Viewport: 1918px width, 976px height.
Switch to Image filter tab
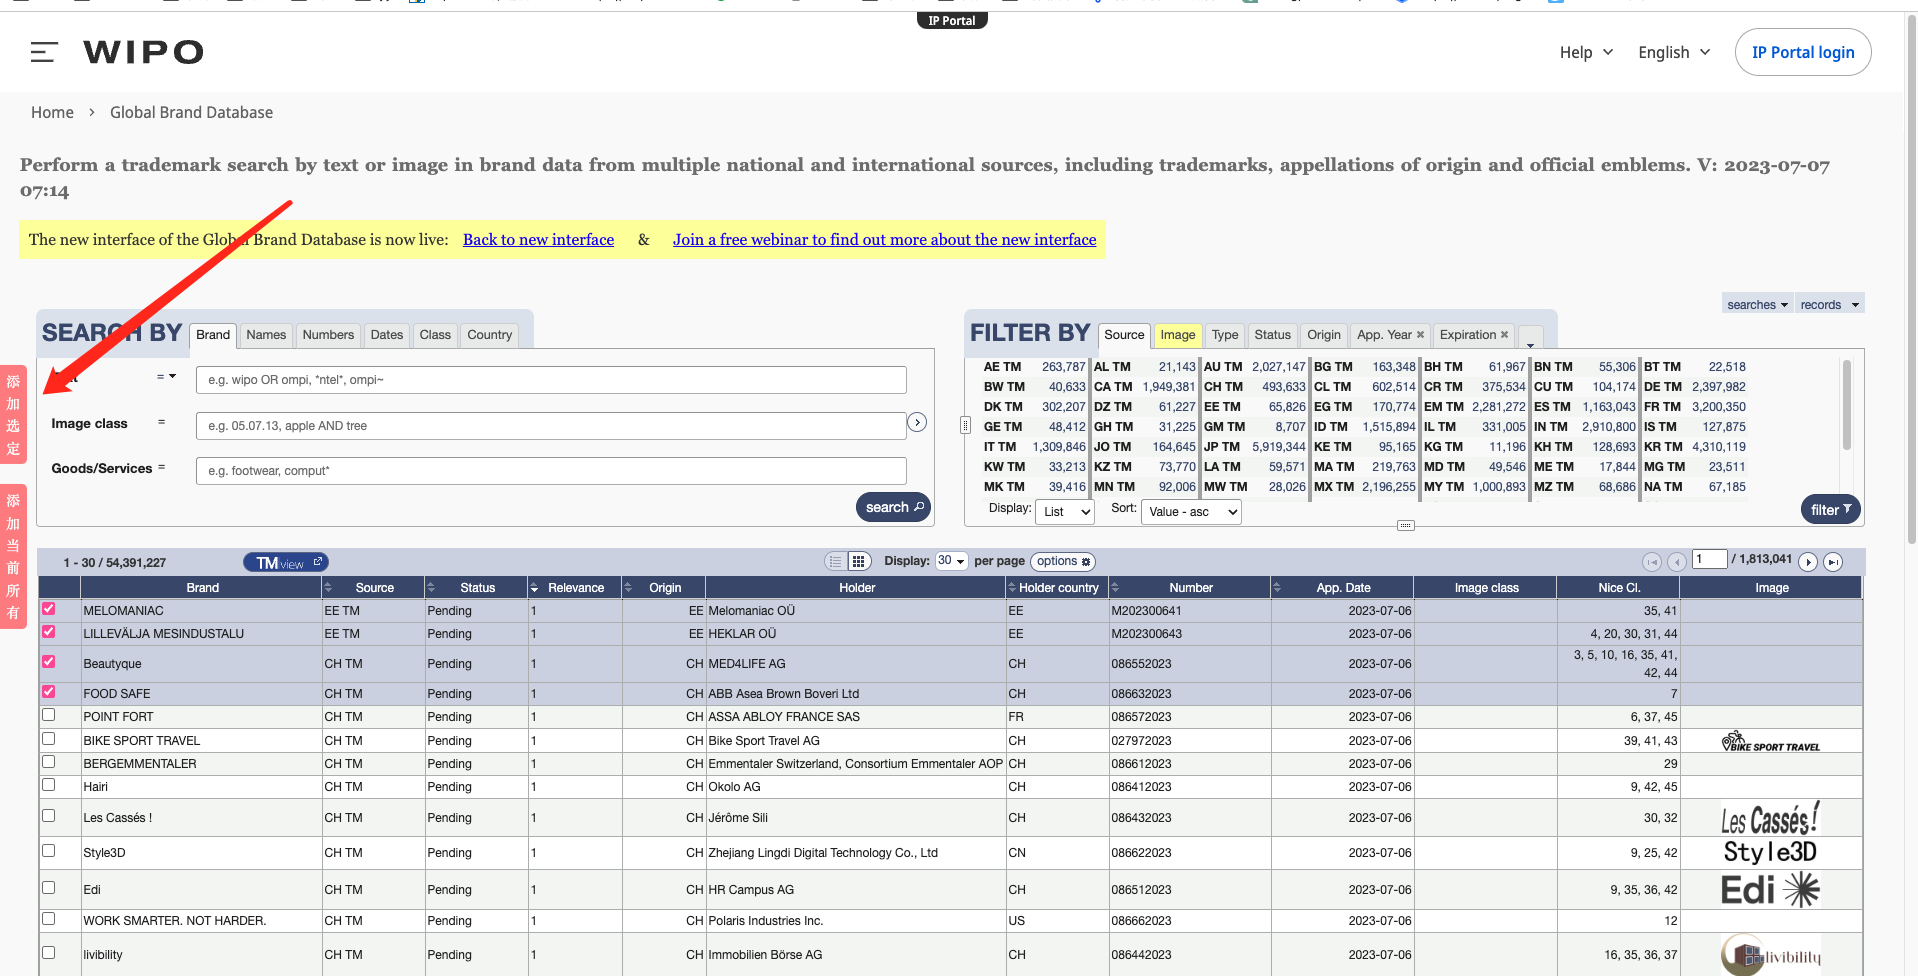coord(1177,335)
